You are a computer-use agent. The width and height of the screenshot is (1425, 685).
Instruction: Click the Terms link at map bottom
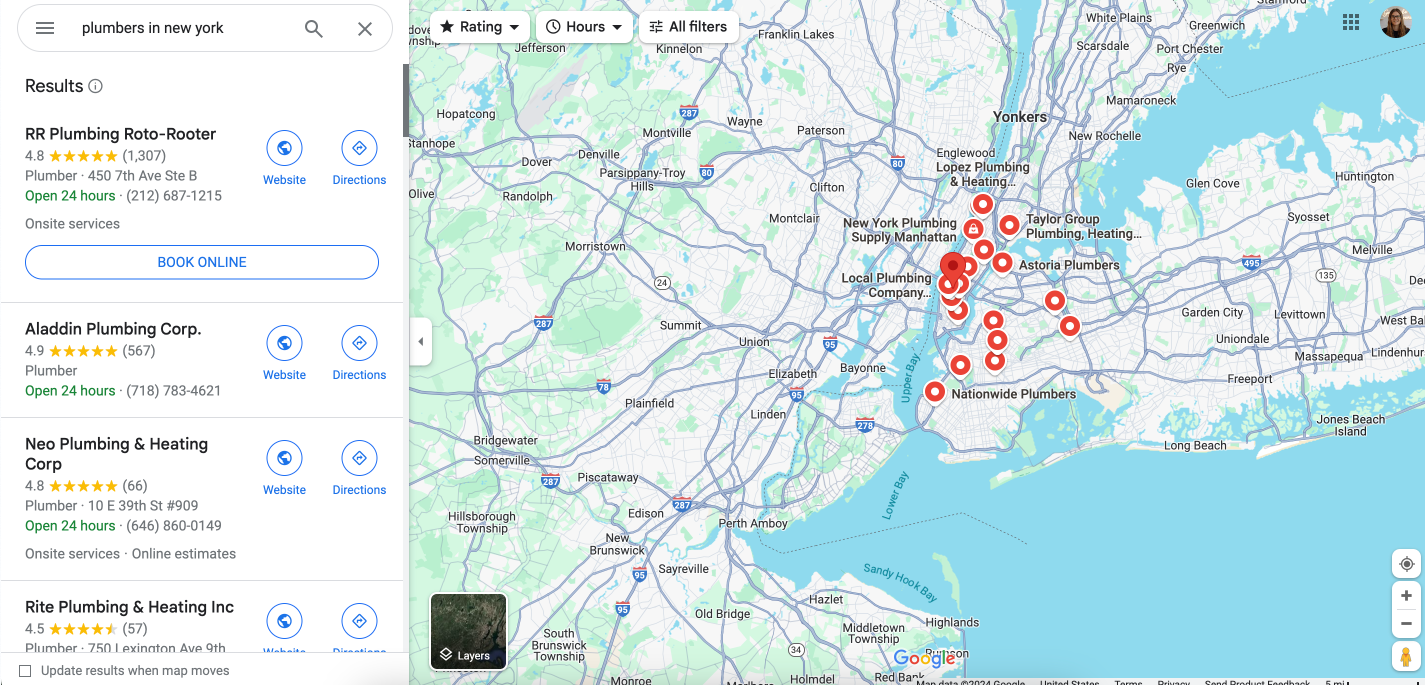coord(1128,682)
